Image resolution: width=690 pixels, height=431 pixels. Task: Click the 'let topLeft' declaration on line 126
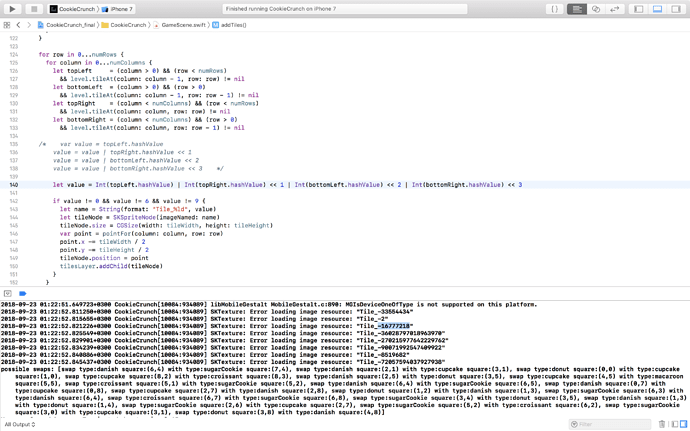point(72,71)
